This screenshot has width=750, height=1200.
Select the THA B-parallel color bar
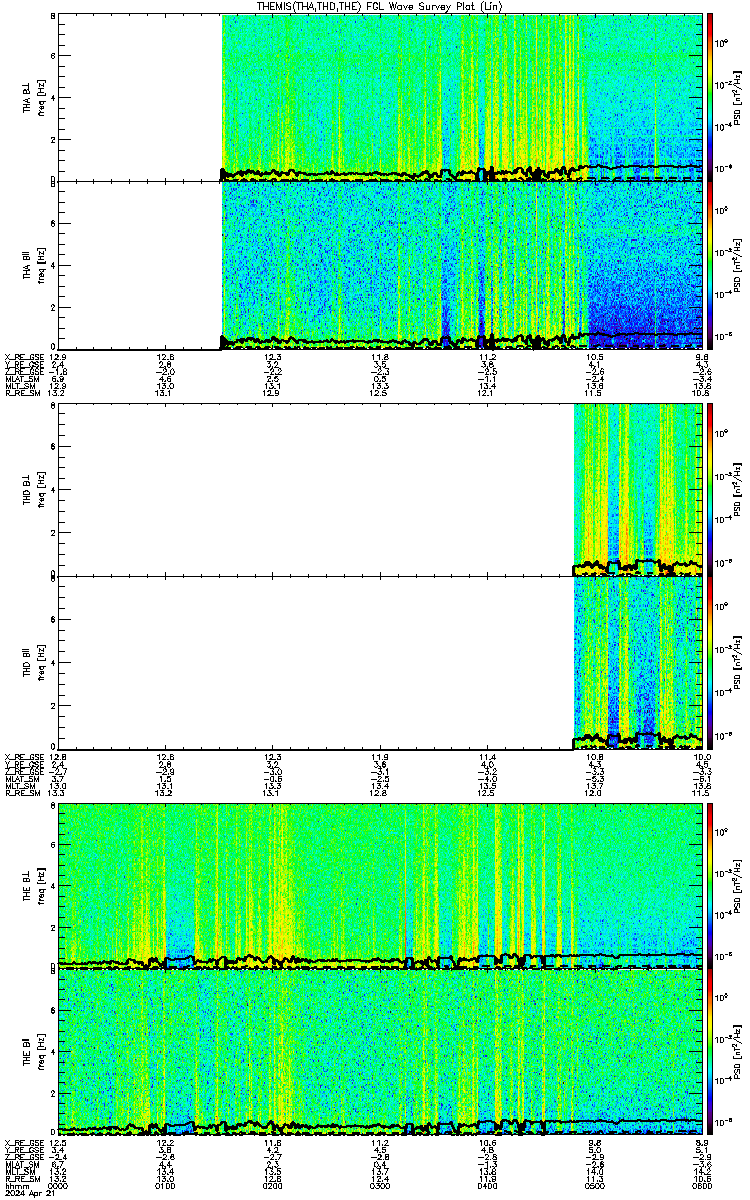pos(710,266)
